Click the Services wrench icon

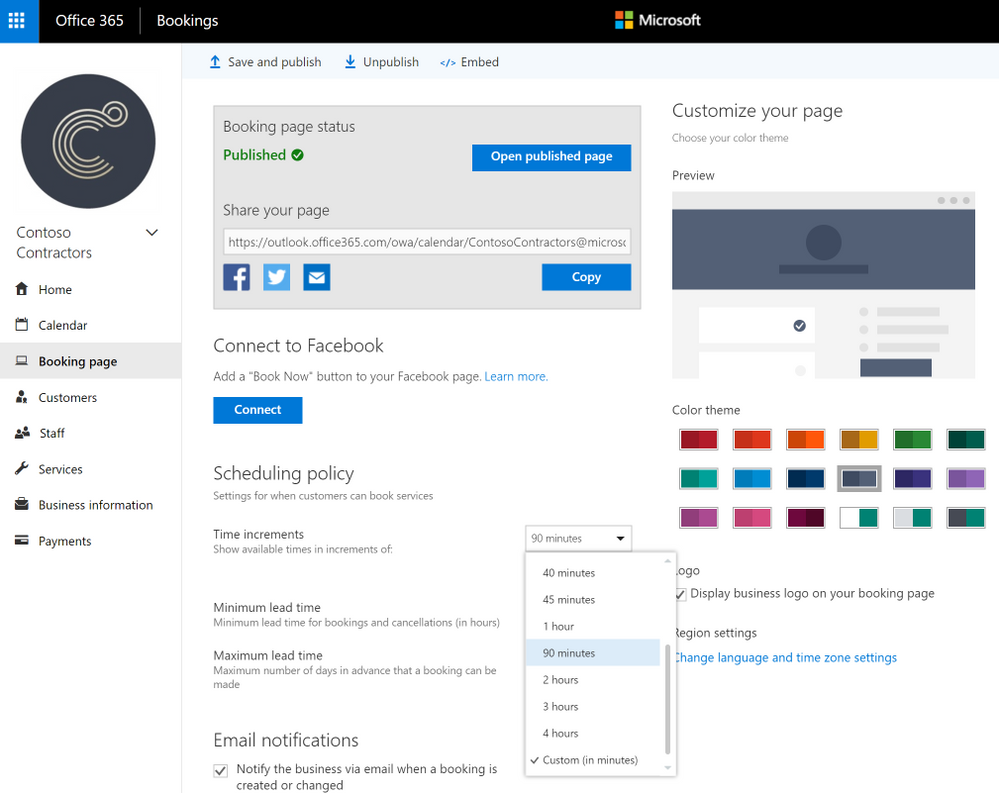[x=22, y=469]
